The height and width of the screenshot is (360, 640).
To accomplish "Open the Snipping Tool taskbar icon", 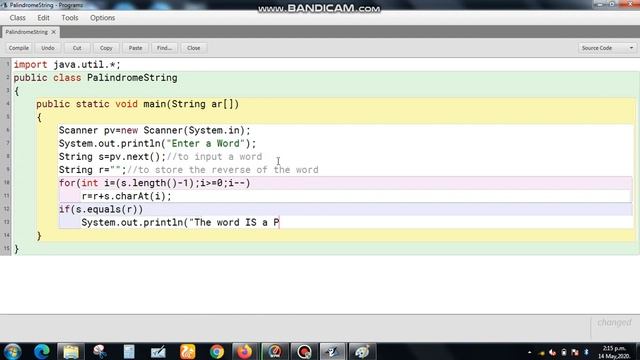I will click(x=100, y=351).
